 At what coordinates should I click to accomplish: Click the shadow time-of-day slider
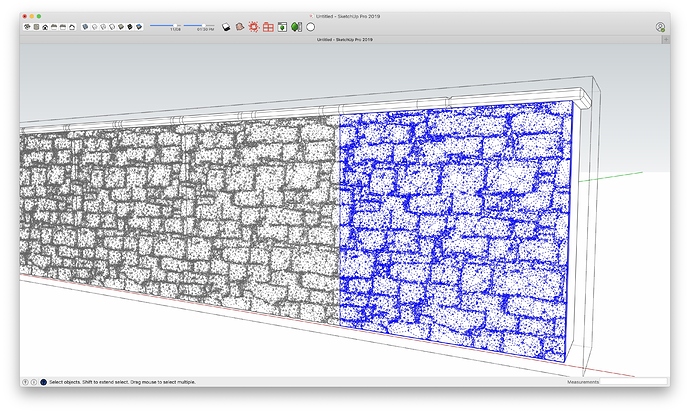(x=199, y=25)
